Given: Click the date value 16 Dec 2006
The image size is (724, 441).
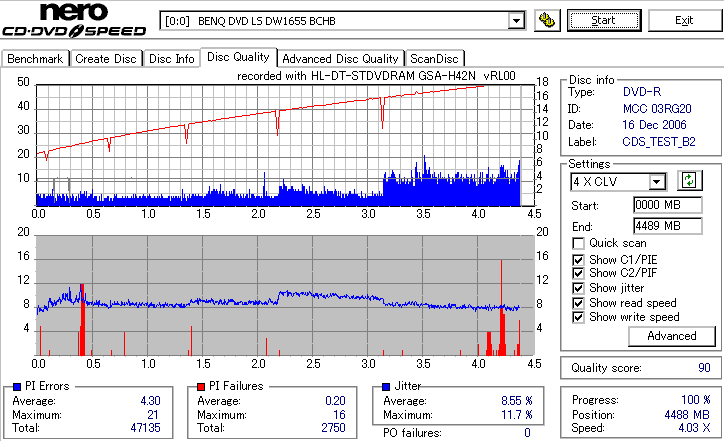Looking at the screenshot, I should click(x=654, y=125).
